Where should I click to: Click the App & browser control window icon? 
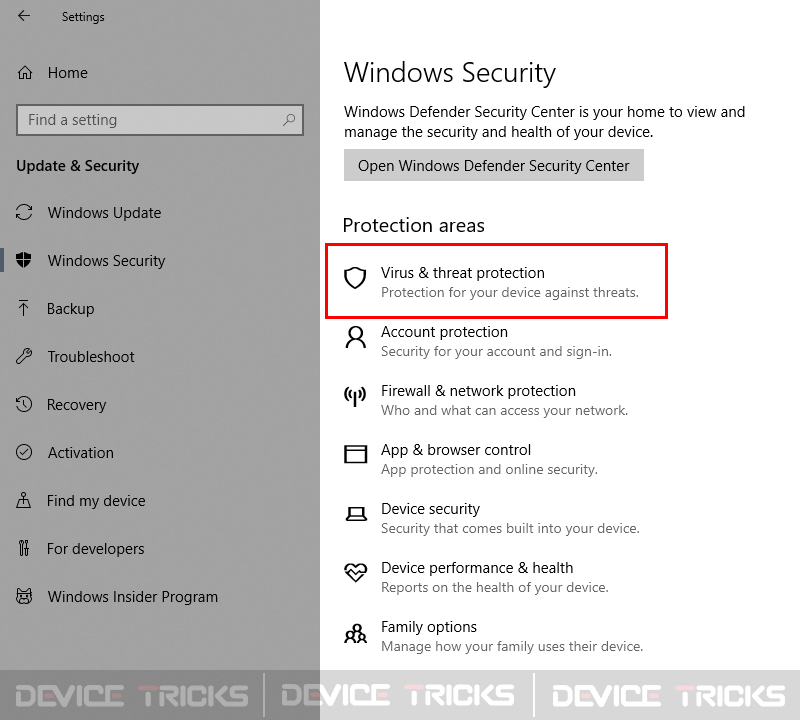point(356,454)
